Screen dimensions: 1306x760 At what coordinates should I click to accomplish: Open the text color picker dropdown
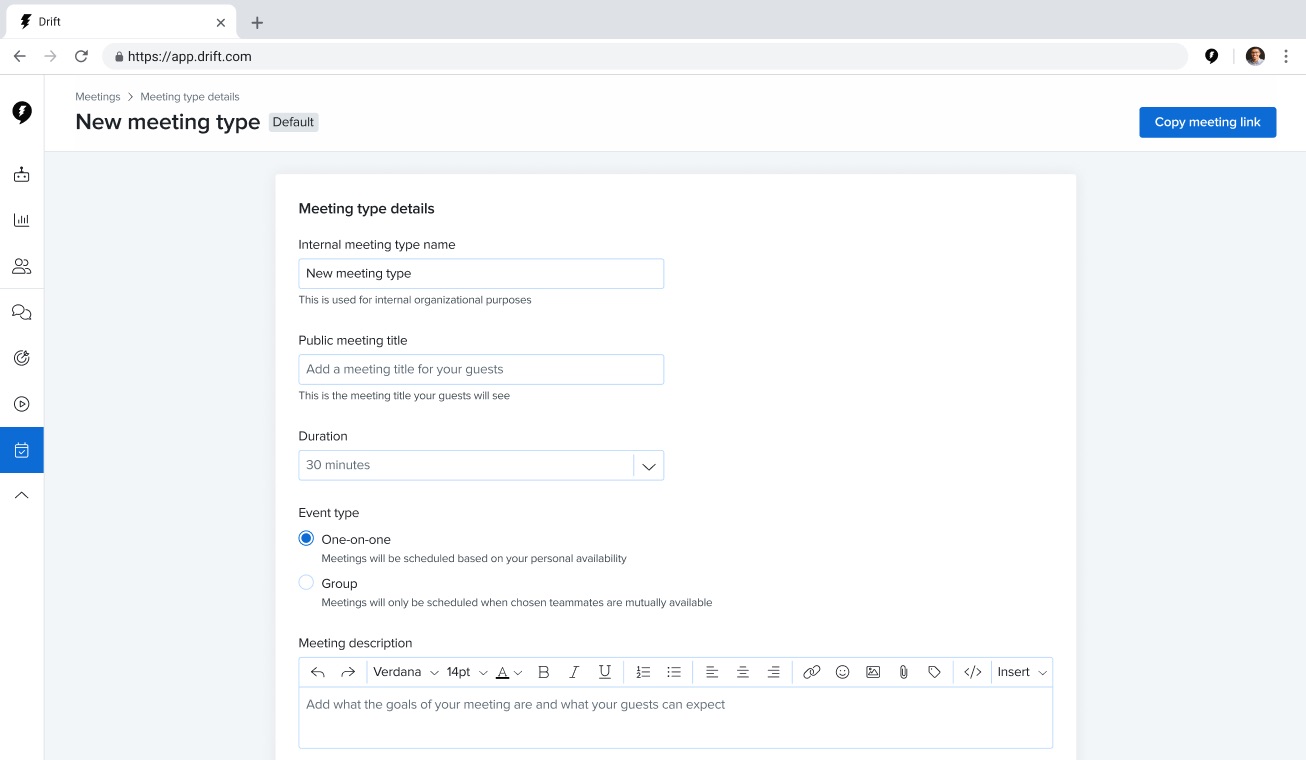[x=510, y=672]
